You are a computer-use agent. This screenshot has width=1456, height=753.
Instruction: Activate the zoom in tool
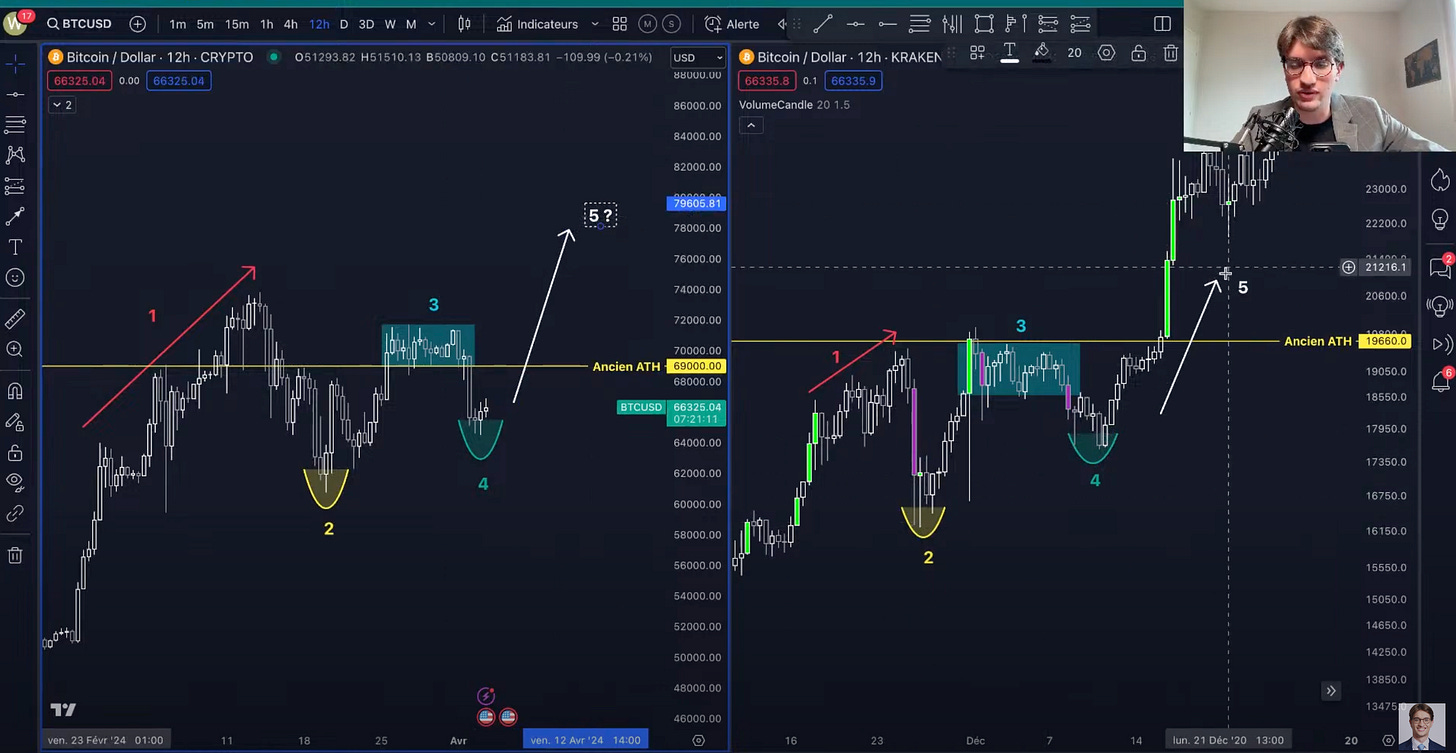15,349
